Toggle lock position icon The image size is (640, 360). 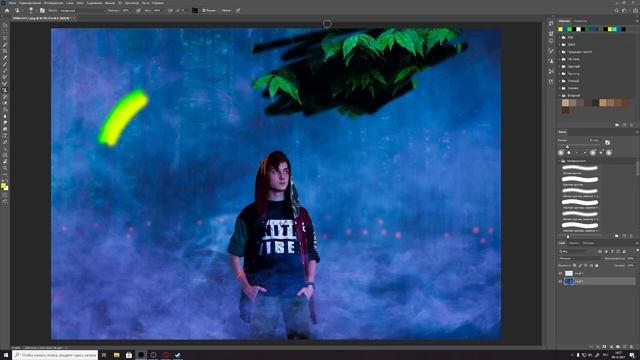click(x=585, y=265)
